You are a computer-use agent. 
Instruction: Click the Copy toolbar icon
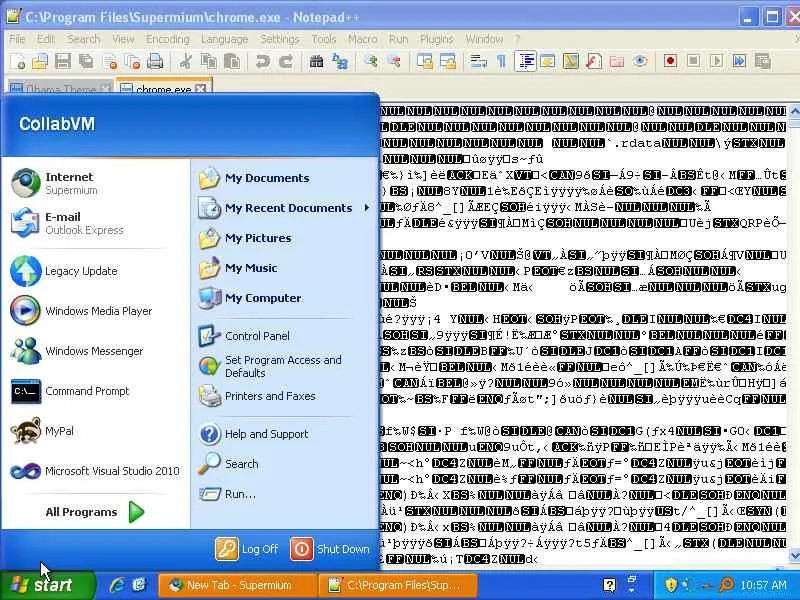pos(208,62)
